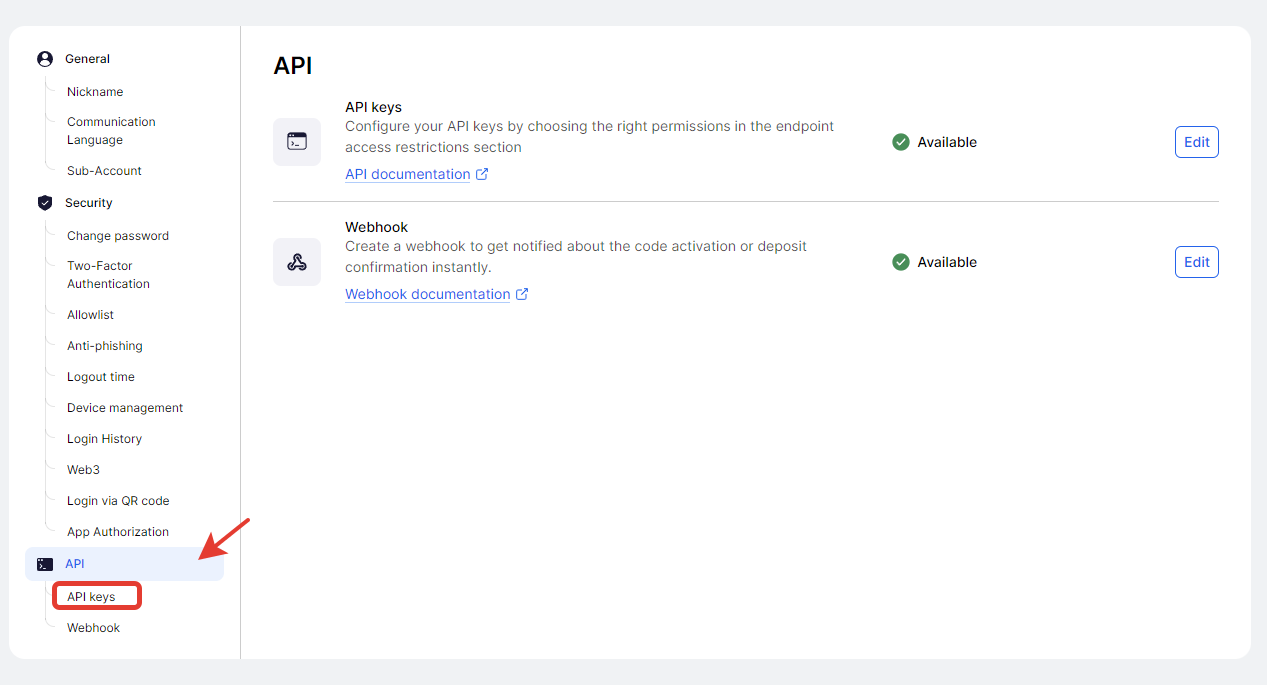1267x685 pixels.
Task: Click external link icon beside Webhook documentation
Action: coord(522,294)
